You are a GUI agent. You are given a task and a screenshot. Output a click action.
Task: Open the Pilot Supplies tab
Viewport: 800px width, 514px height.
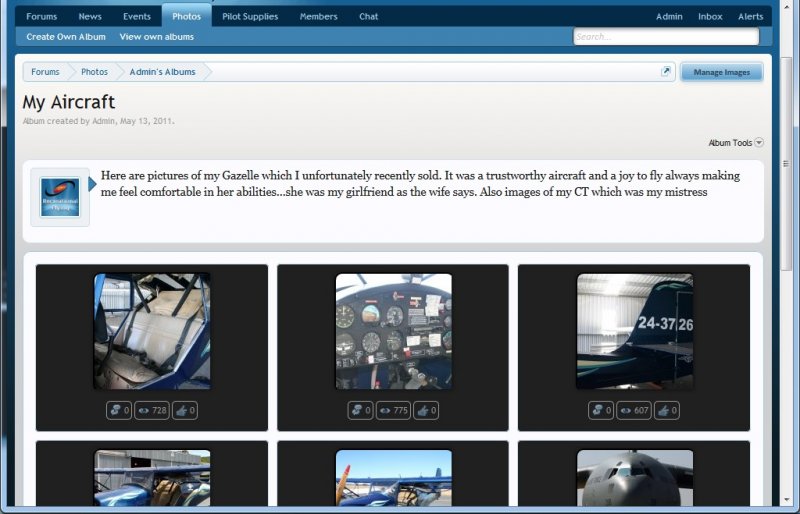coord(250,16)
